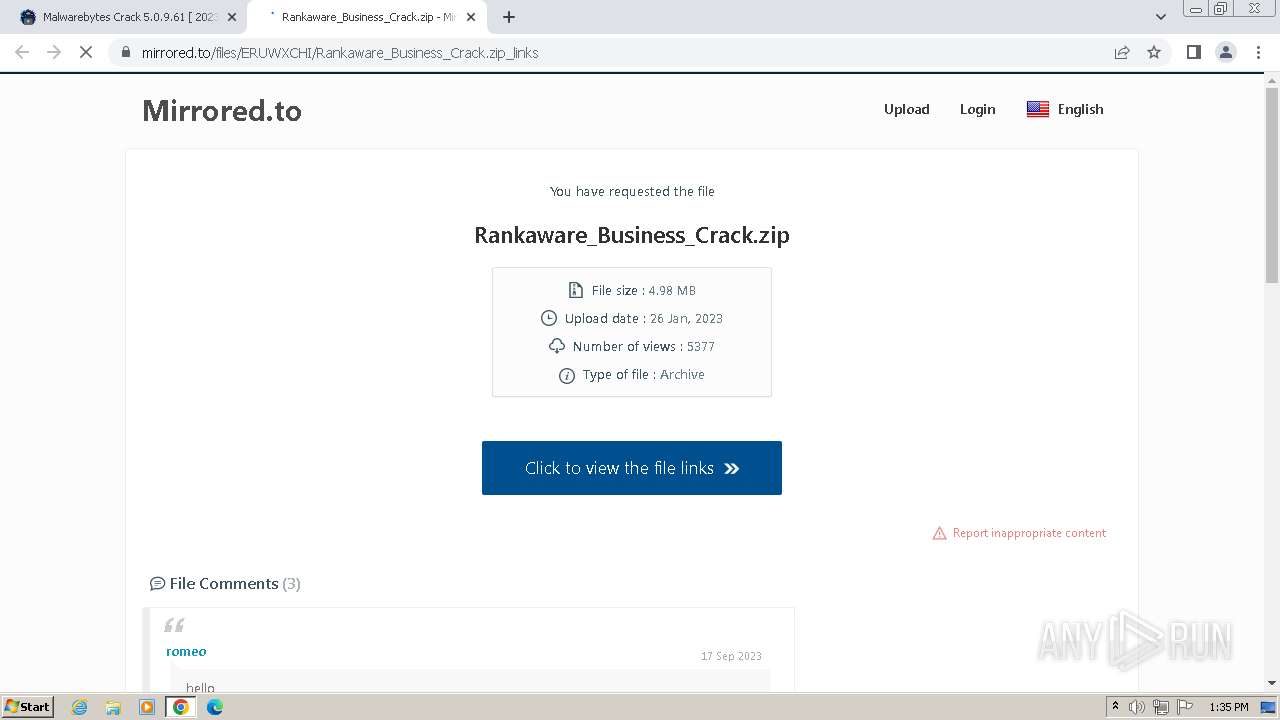This screenshot has height=720, width=1280.
Task: Open the Mirrored.to home logo
Action: point(222,110)
